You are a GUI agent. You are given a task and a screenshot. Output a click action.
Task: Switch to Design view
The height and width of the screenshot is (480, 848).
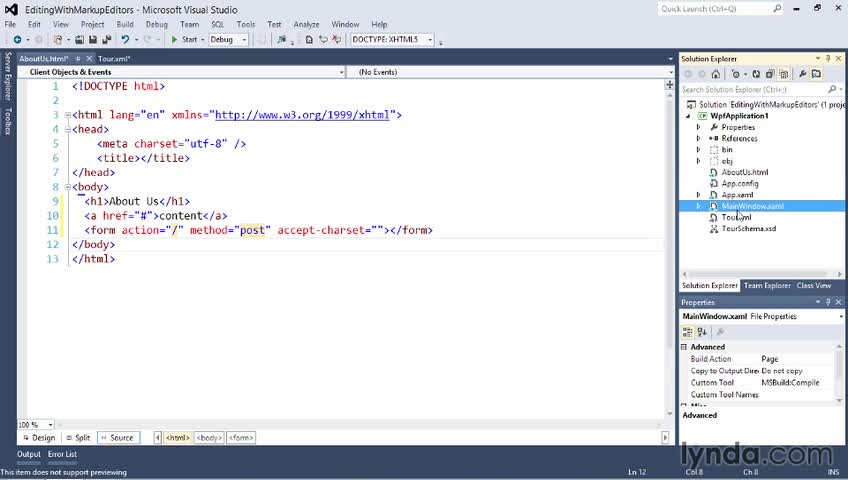39,438
